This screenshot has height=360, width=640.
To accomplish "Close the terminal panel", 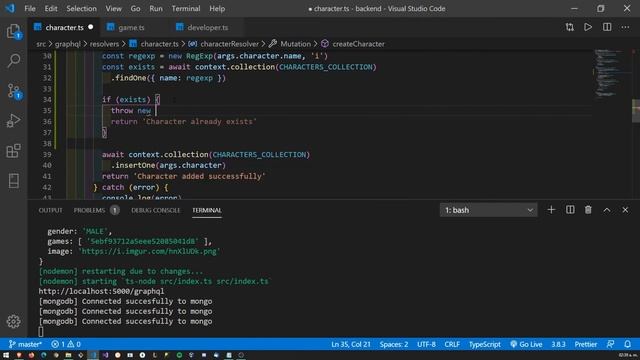I will (x=625, y=210).
